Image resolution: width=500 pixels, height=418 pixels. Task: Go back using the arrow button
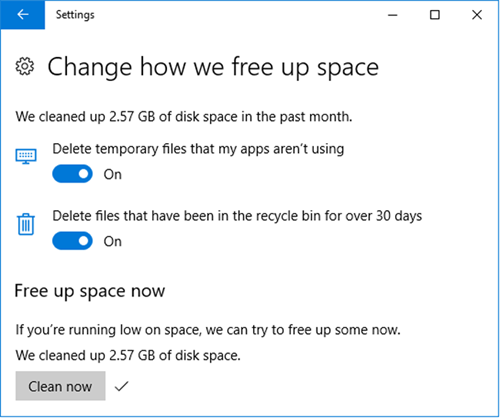click(23, 15)
